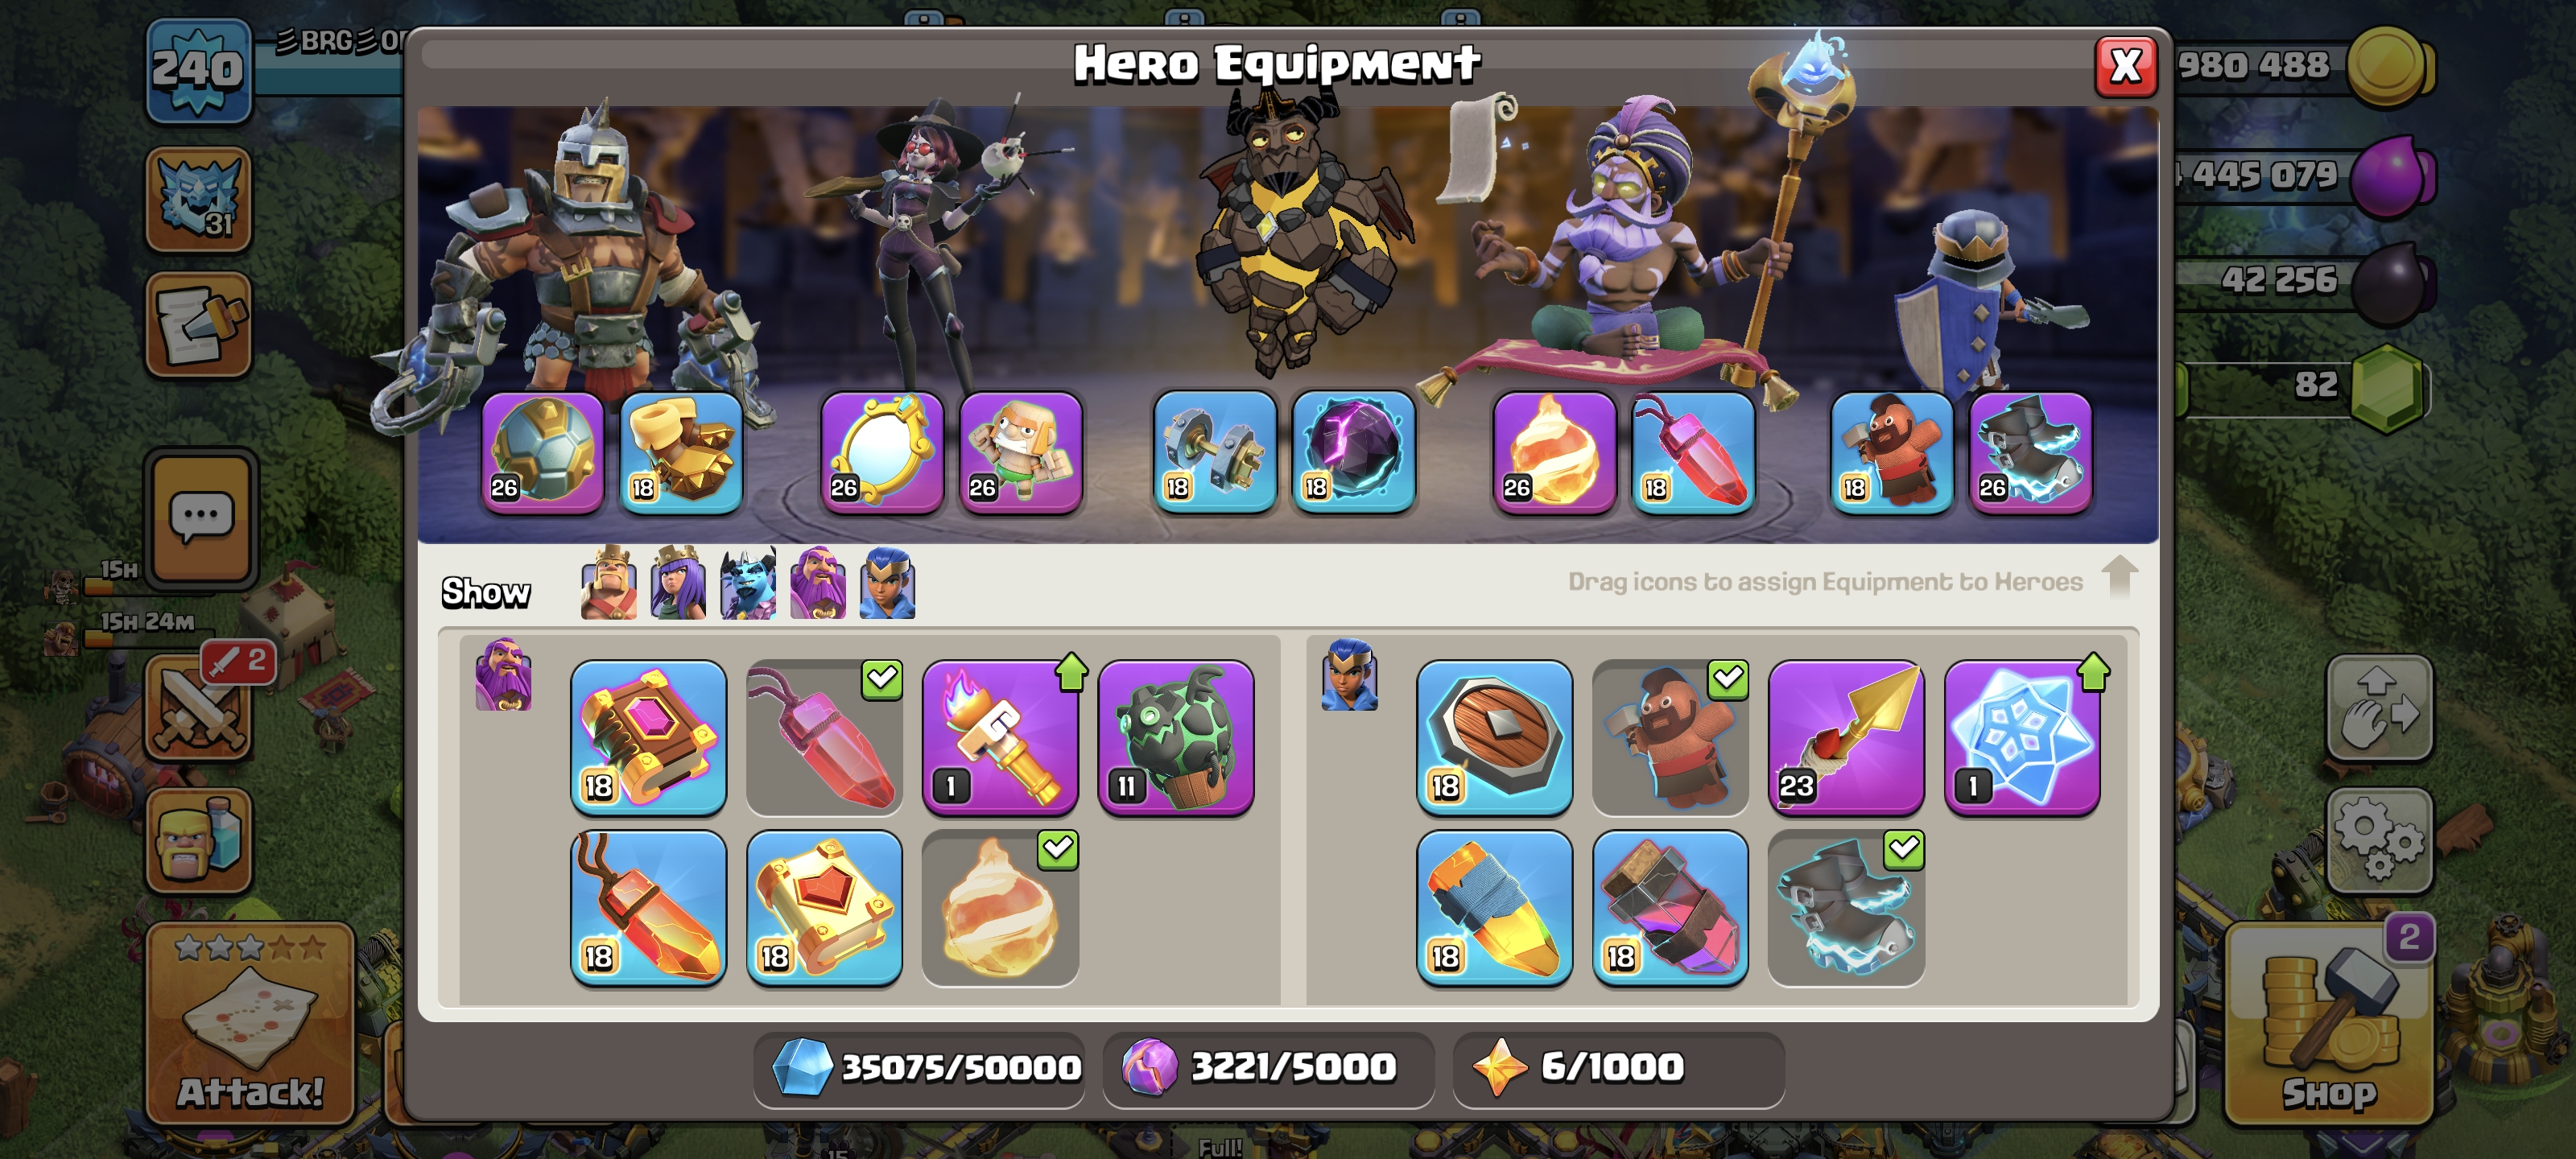Upgrade the Snowflake equipment with green arrow

(2022, 737)
